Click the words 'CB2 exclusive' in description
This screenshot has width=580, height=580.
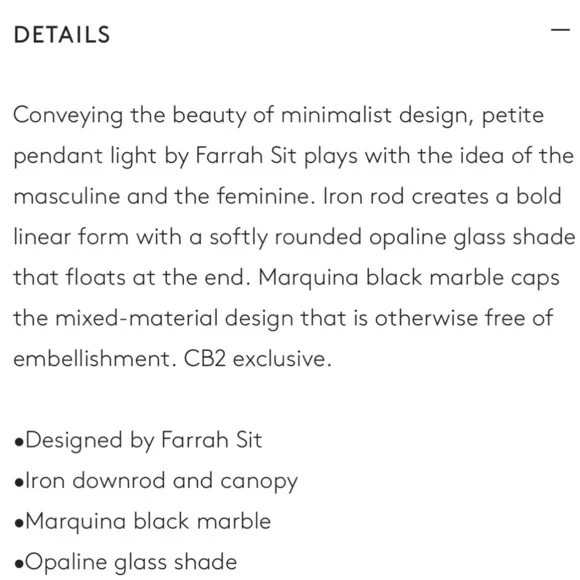257,358
